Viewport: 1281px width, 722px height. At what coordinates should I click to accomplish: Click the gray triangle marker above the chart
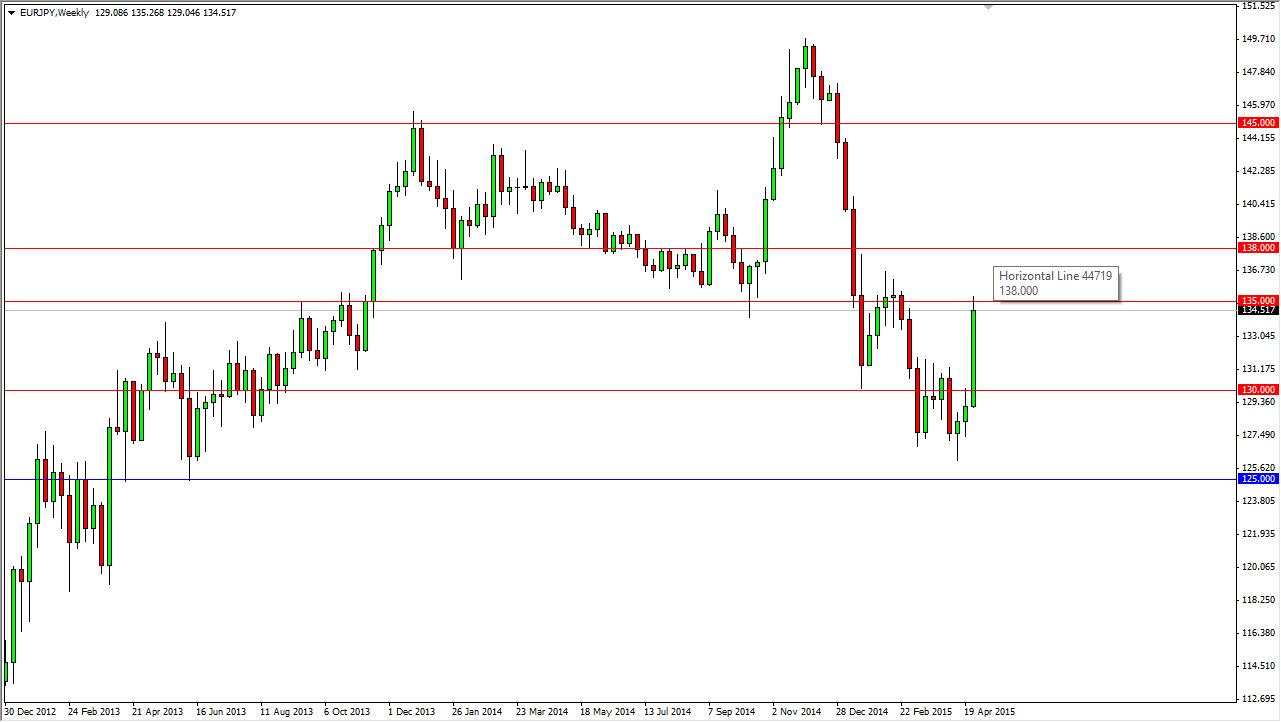point(990,7)
